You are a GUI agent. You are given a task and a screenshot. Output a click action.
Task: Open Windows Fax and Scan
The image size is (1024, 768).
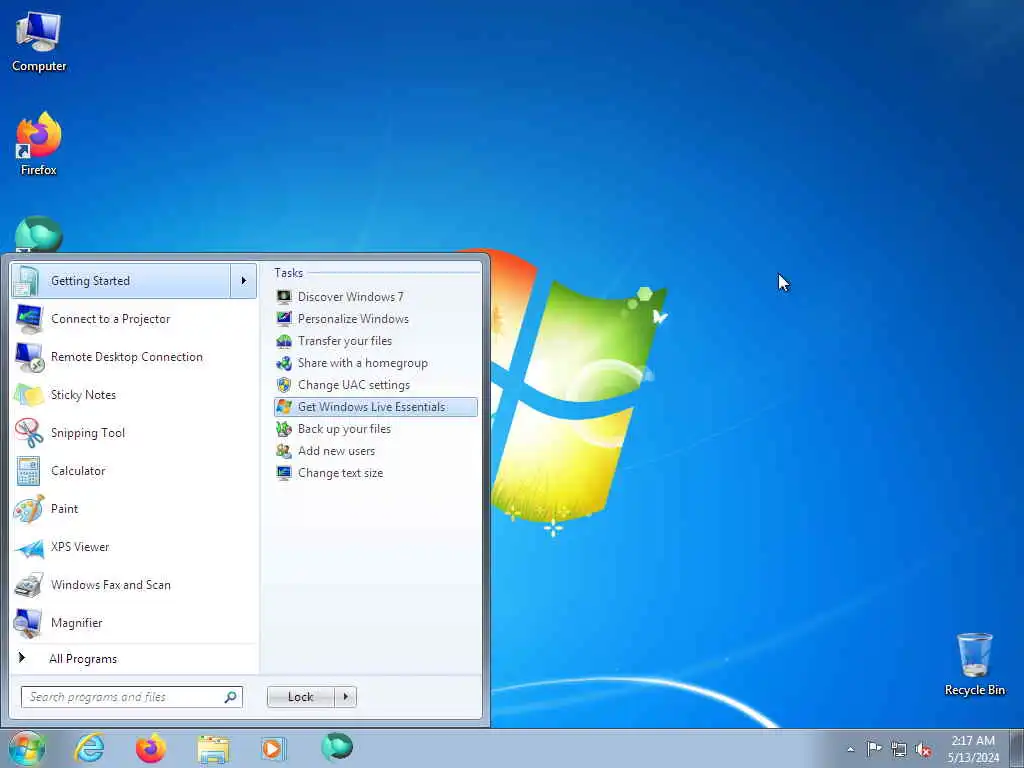point(134,584)
